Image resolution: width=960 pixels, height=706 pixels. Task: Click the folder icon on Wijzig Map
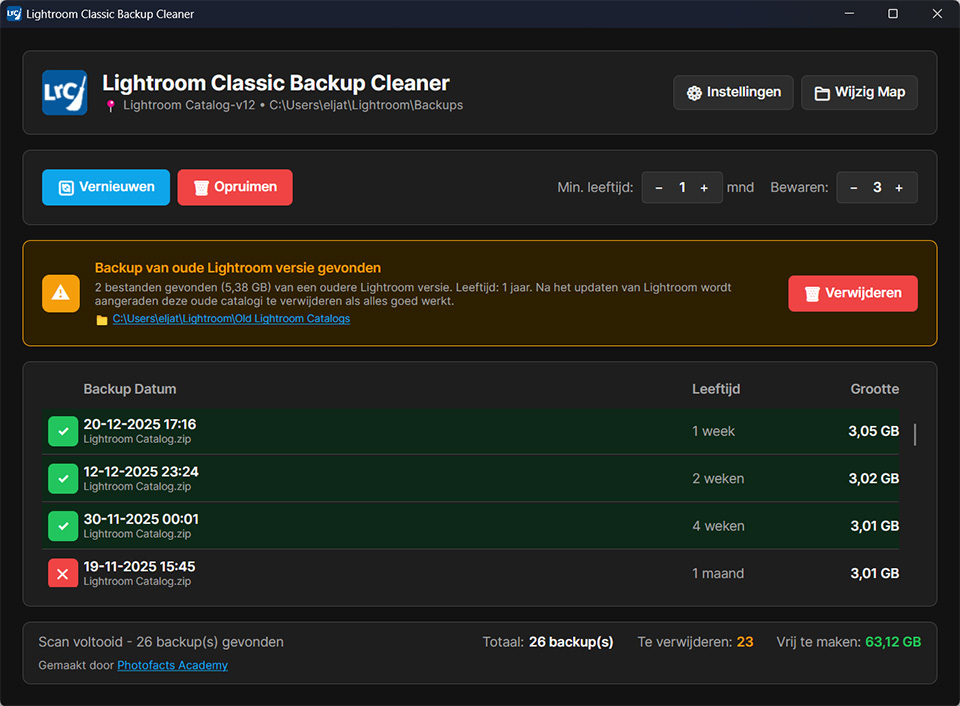(x=823, y=92)
